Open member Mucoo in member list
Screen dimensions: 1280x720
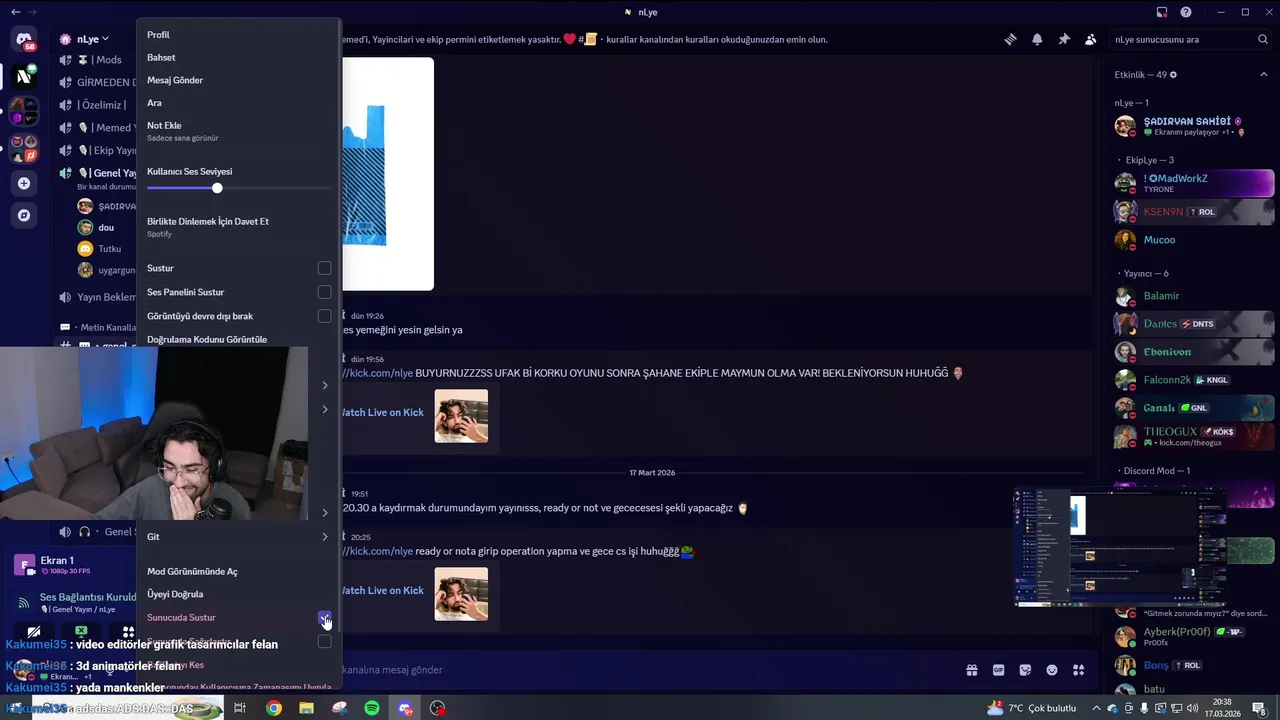pyautogui.click(x=1193, y=240)
